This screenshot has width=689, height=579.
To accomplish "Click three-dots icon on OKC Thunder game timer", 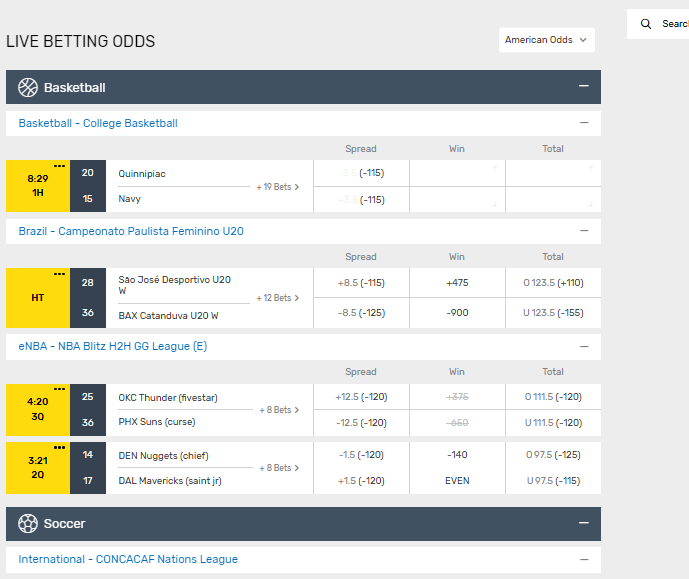I will [59, 389].
